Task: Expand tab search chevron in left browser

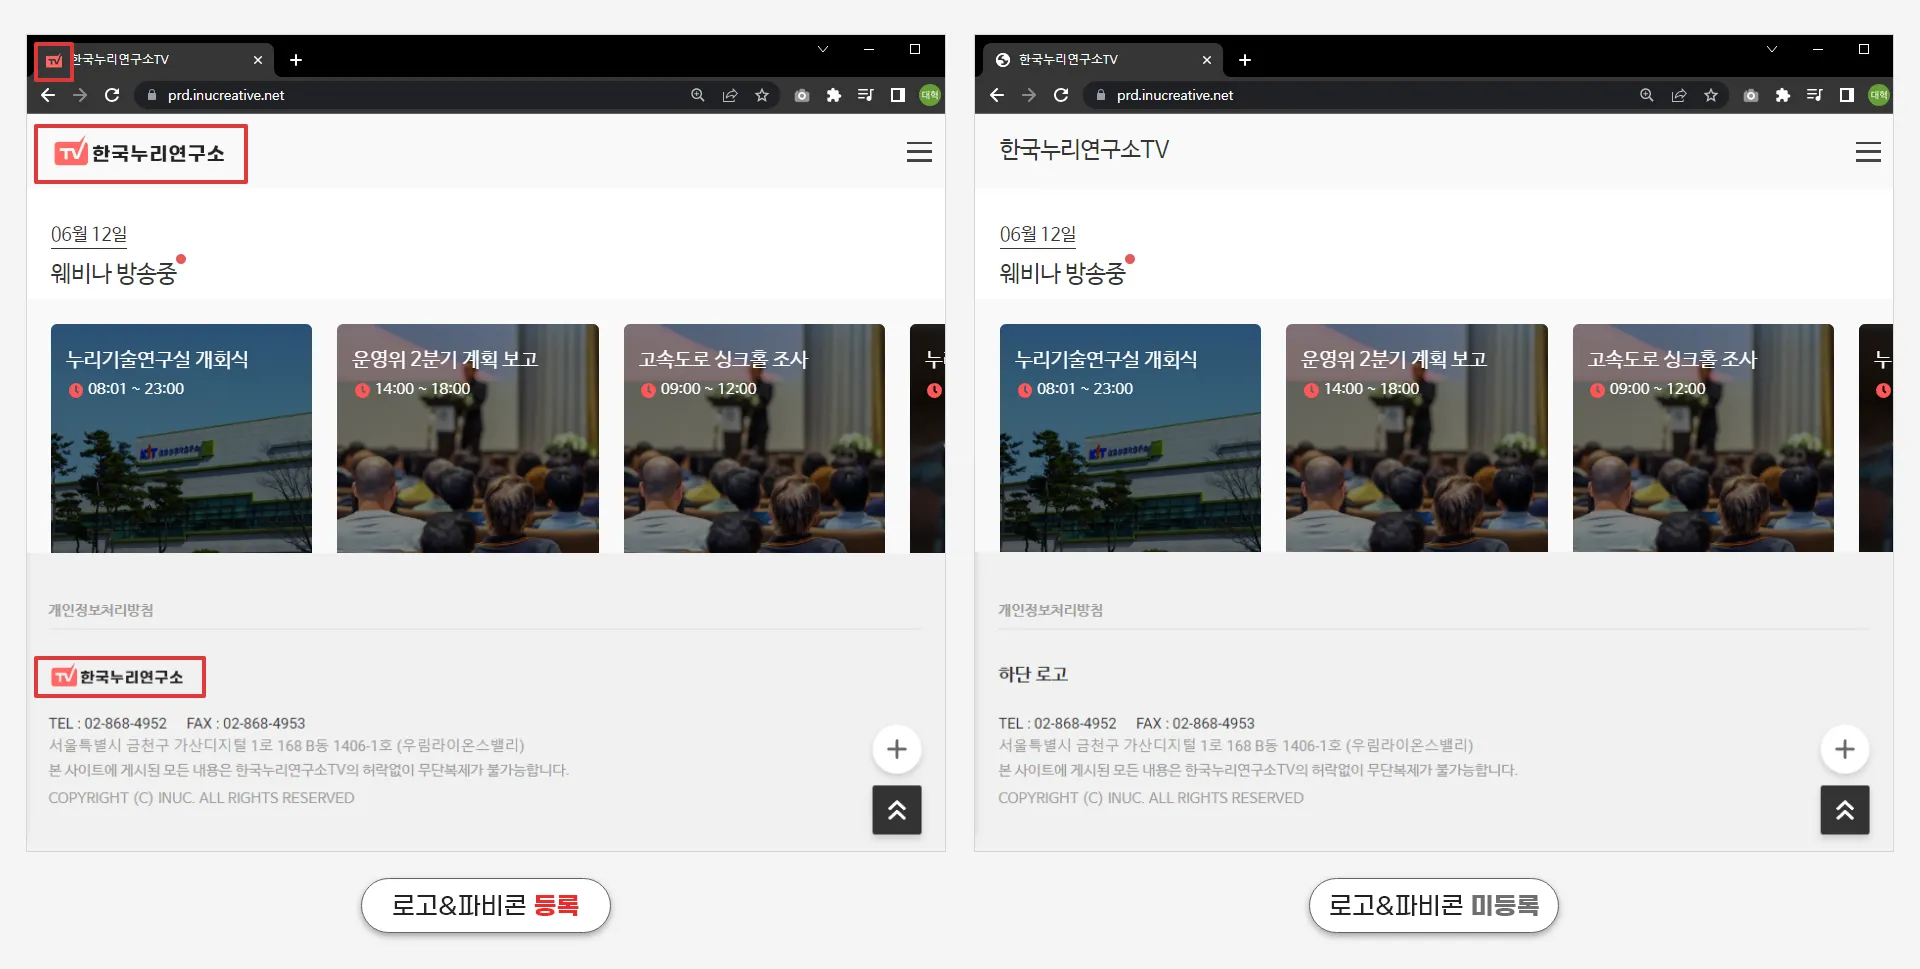Action: 823,49
